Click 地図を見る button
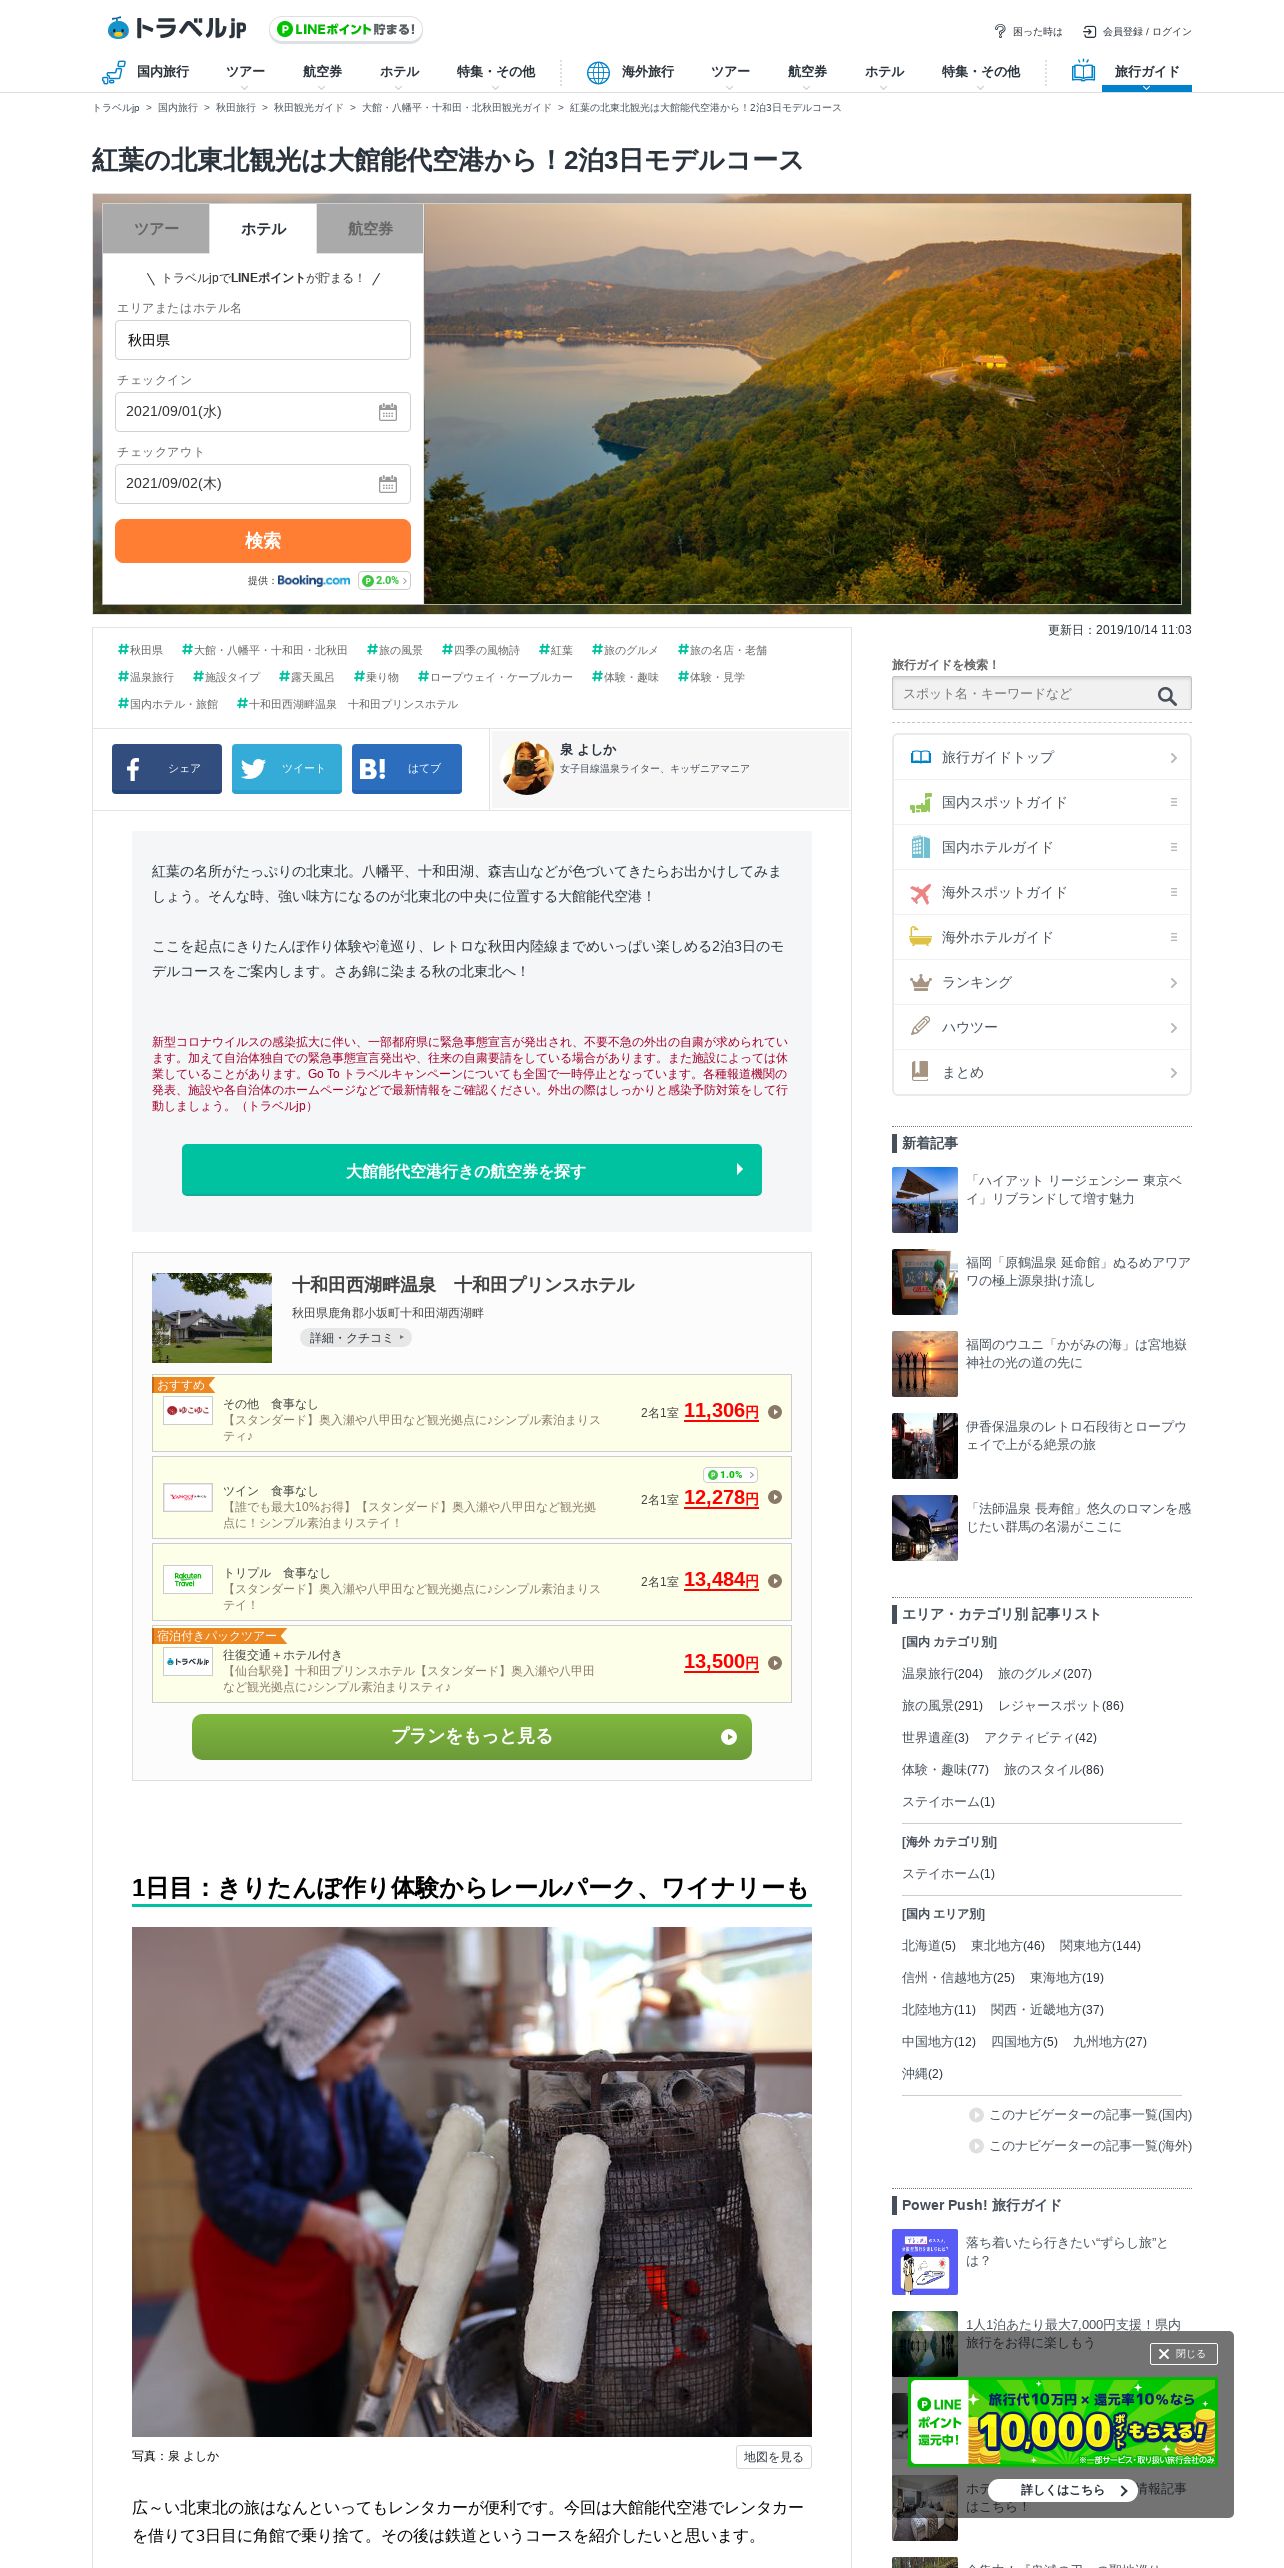Viewport: 1284px width, 2568px height. (x=773, y=2457)
